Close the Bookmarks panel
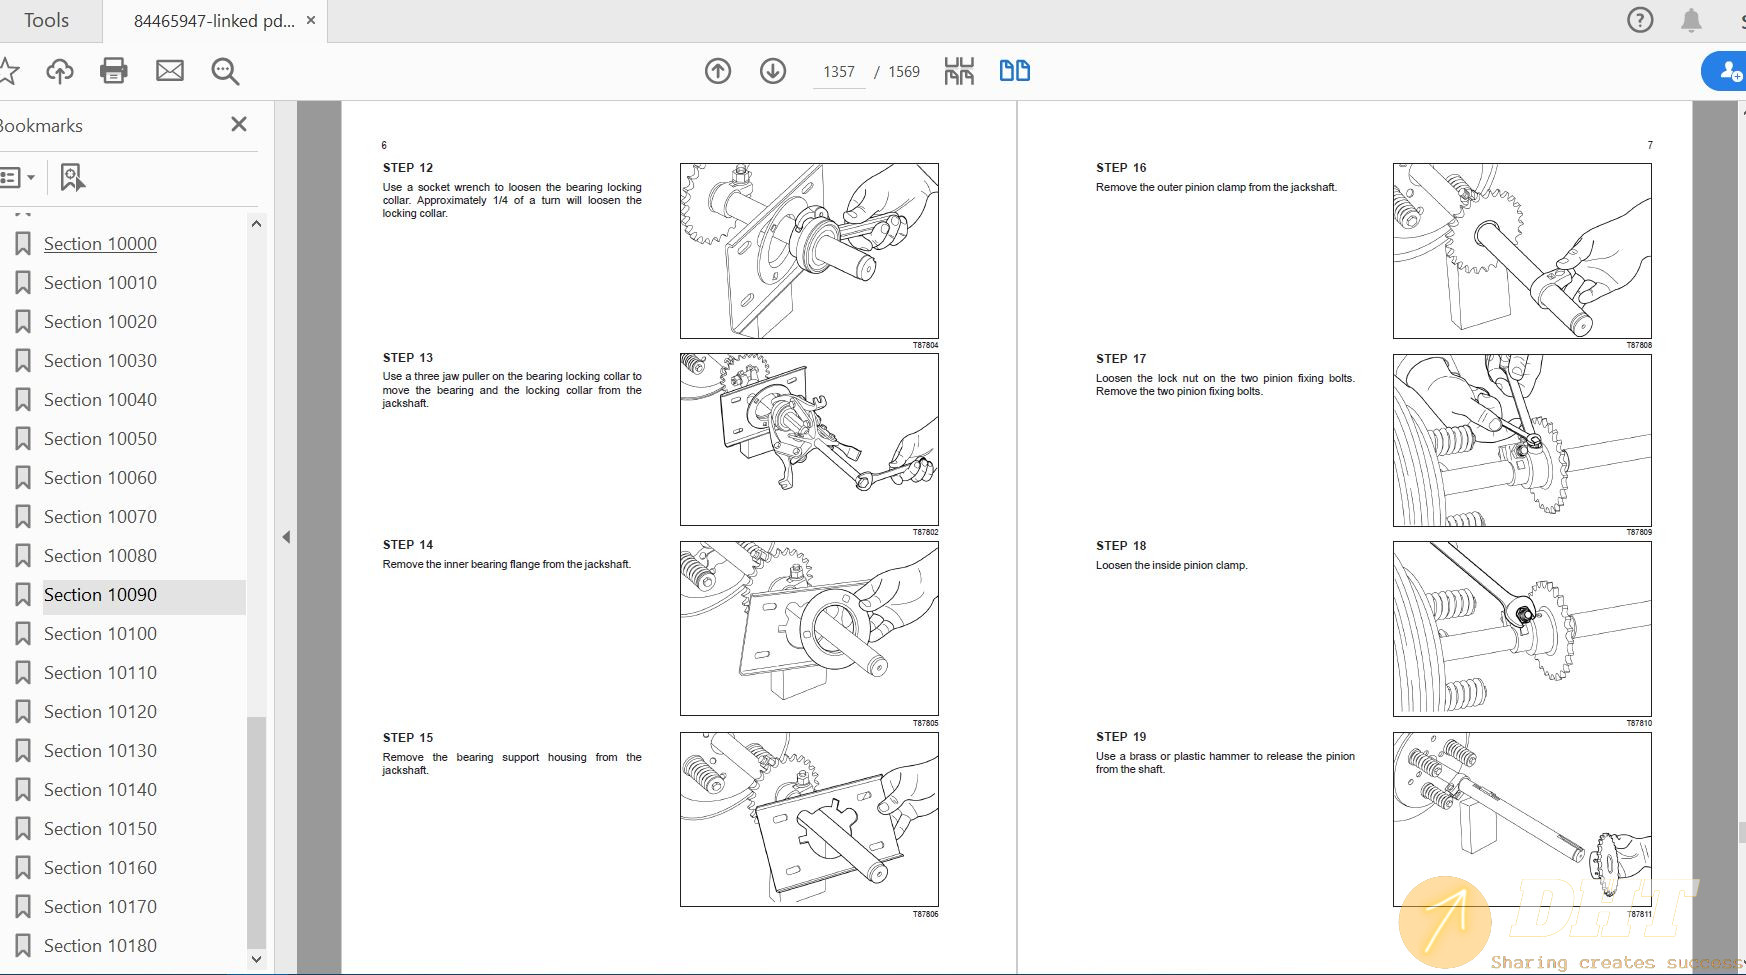 pos(239,124)
